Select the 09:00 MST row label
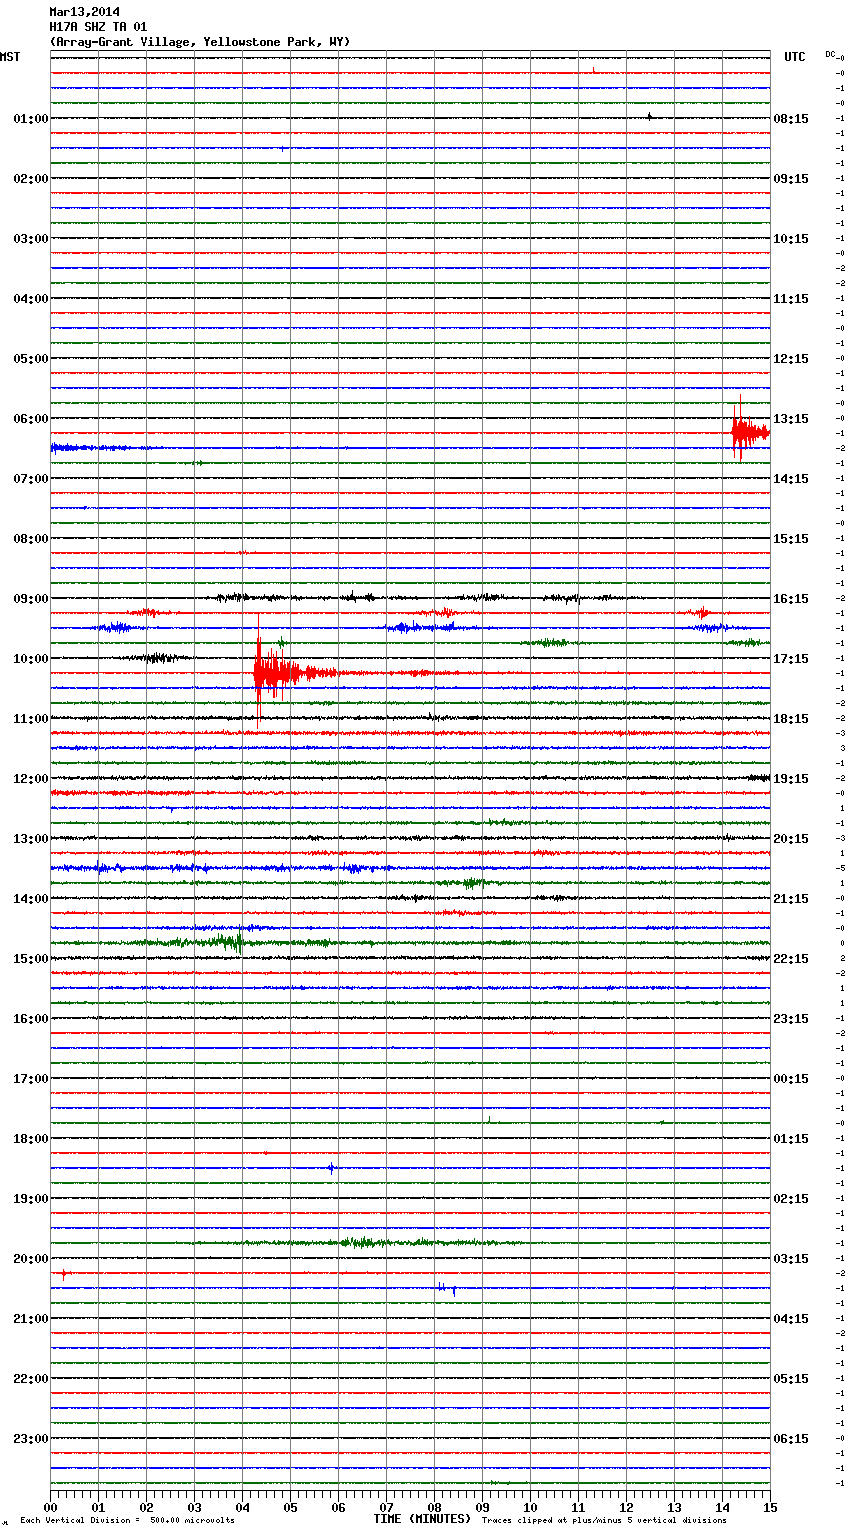Screen dimensions: 850x1534 coord(31,599)
